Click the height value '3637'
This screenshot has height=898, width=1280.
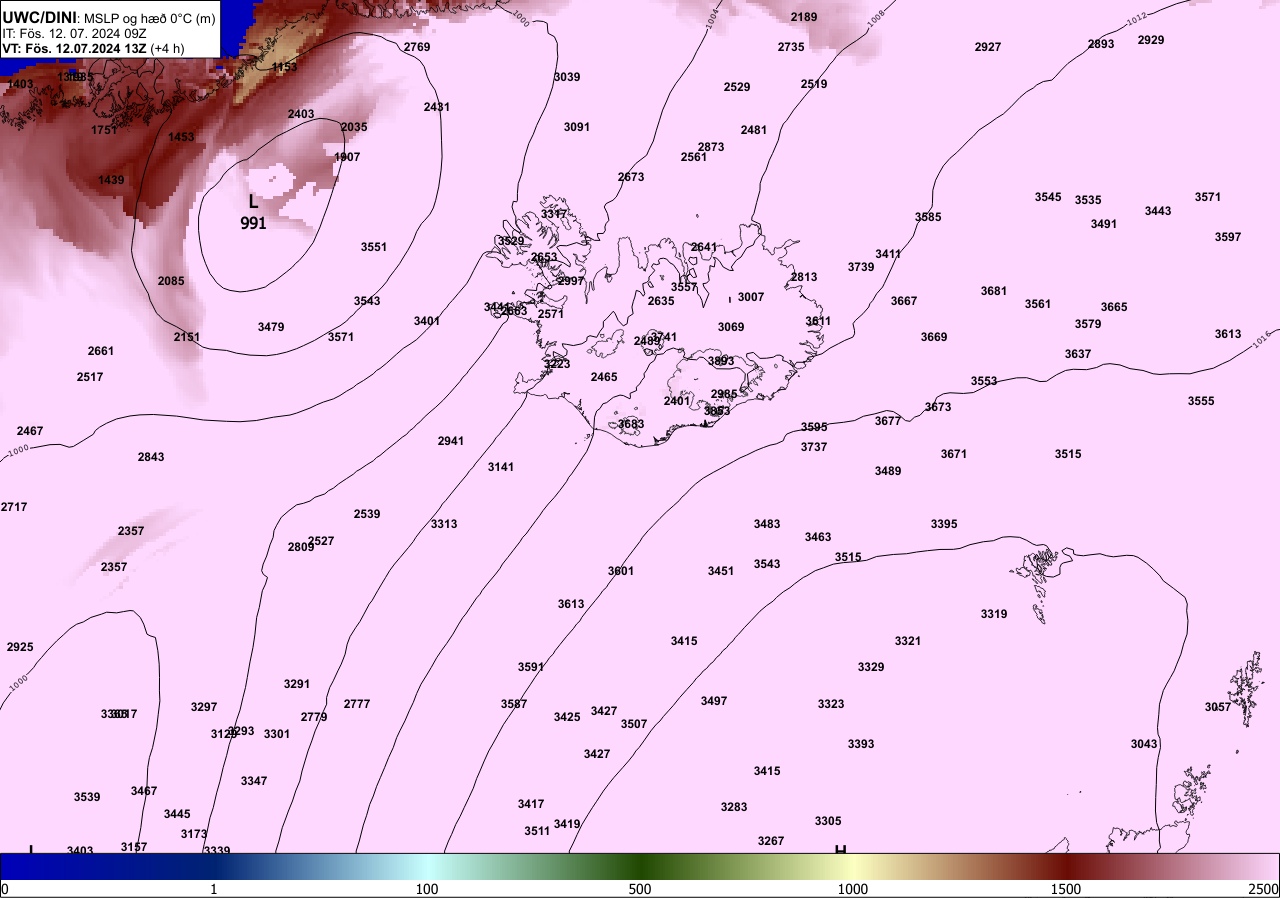click(x=1078, y=354)
